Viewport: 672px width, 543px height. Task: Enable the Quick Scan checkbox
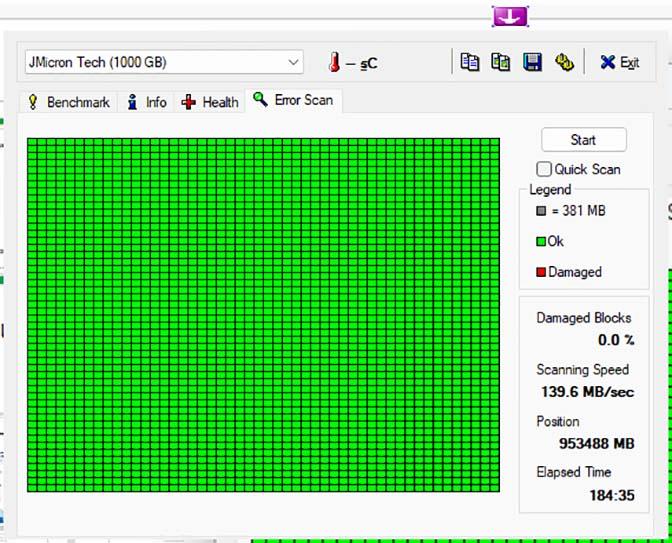tap(544, 169)
